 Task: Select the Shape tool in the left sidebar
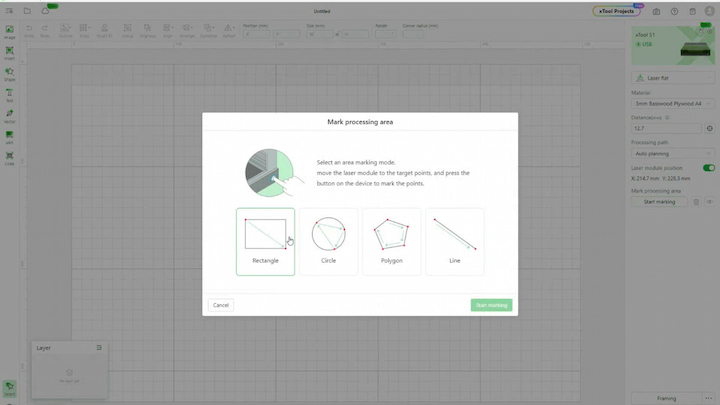[x=10, y=74]
